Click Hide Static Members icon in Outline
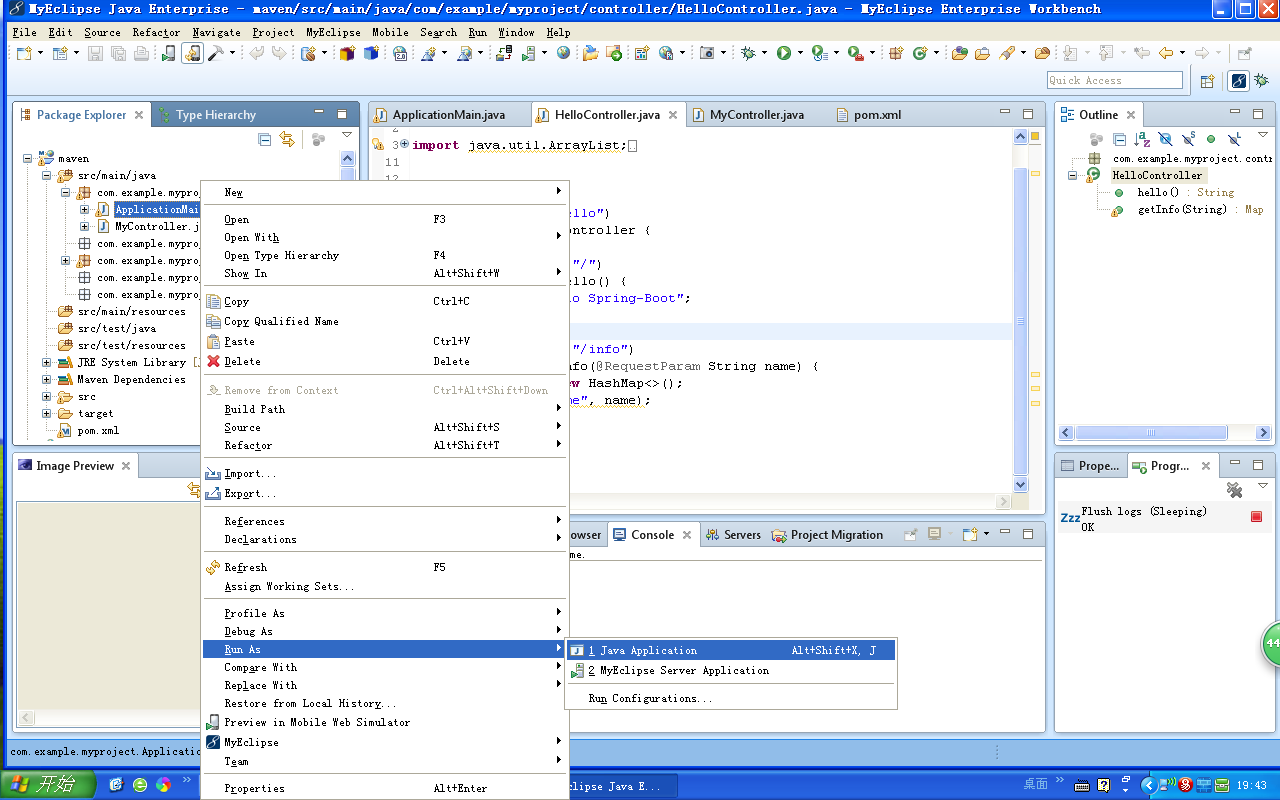This screenshot has width=1280, height=800. tap(1188, 139)
